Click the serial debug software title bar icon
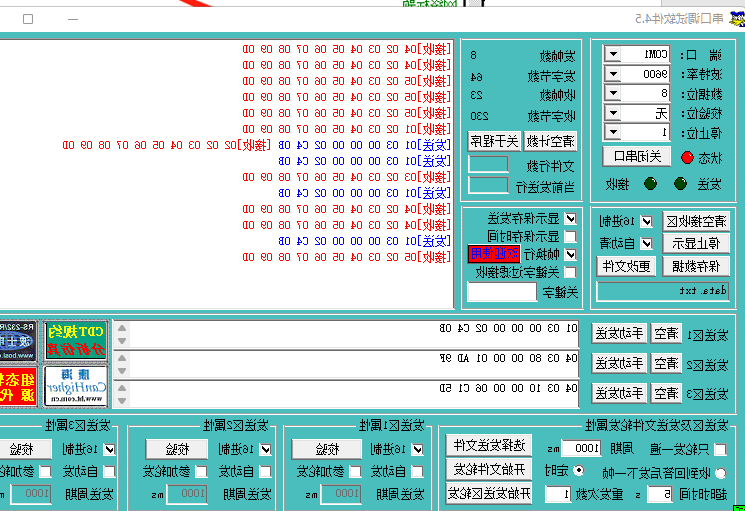This screenshot has height=511, width=745. tap(738, 19)
